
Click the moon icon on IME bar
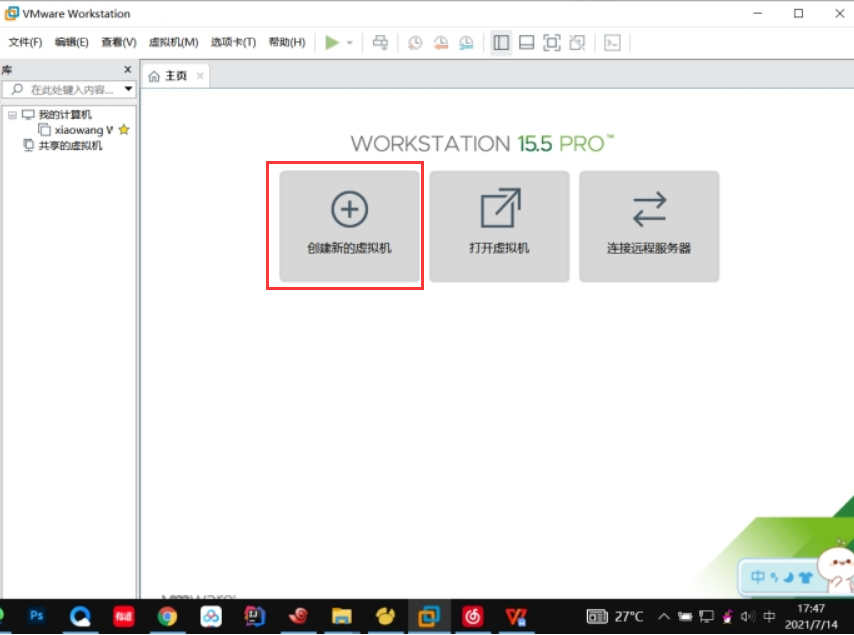point(788,577)
